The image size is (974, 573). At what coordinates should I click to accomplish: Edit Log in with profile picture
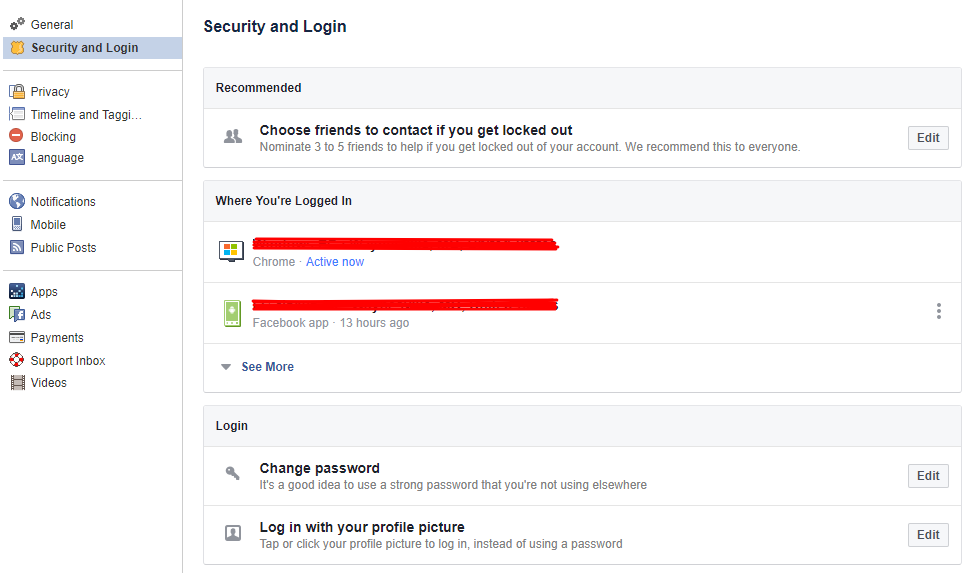[928, 534]
